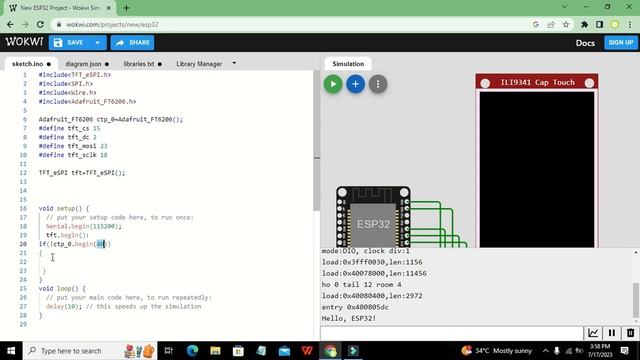This screenshot has width=640, height=360.
Task: Click the SHARE button
Action: (133, 42)
